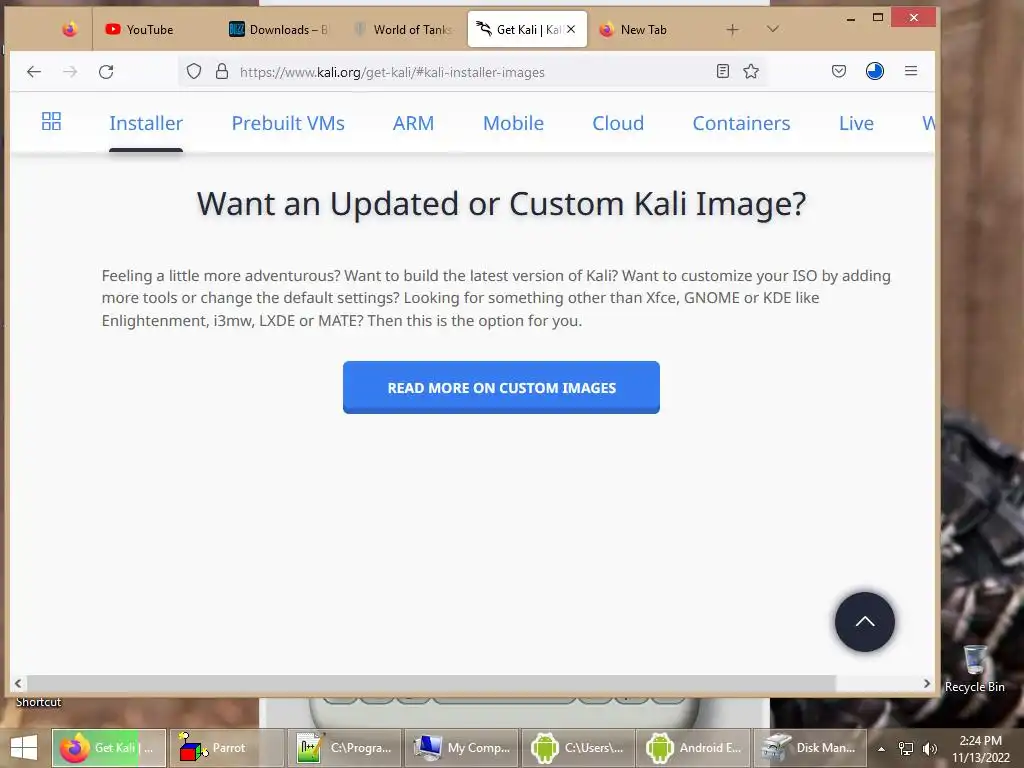This screenshot has width=1024, height=768.
Task: Open the tracking protection shield icon
Action: (x=194, y=72)
